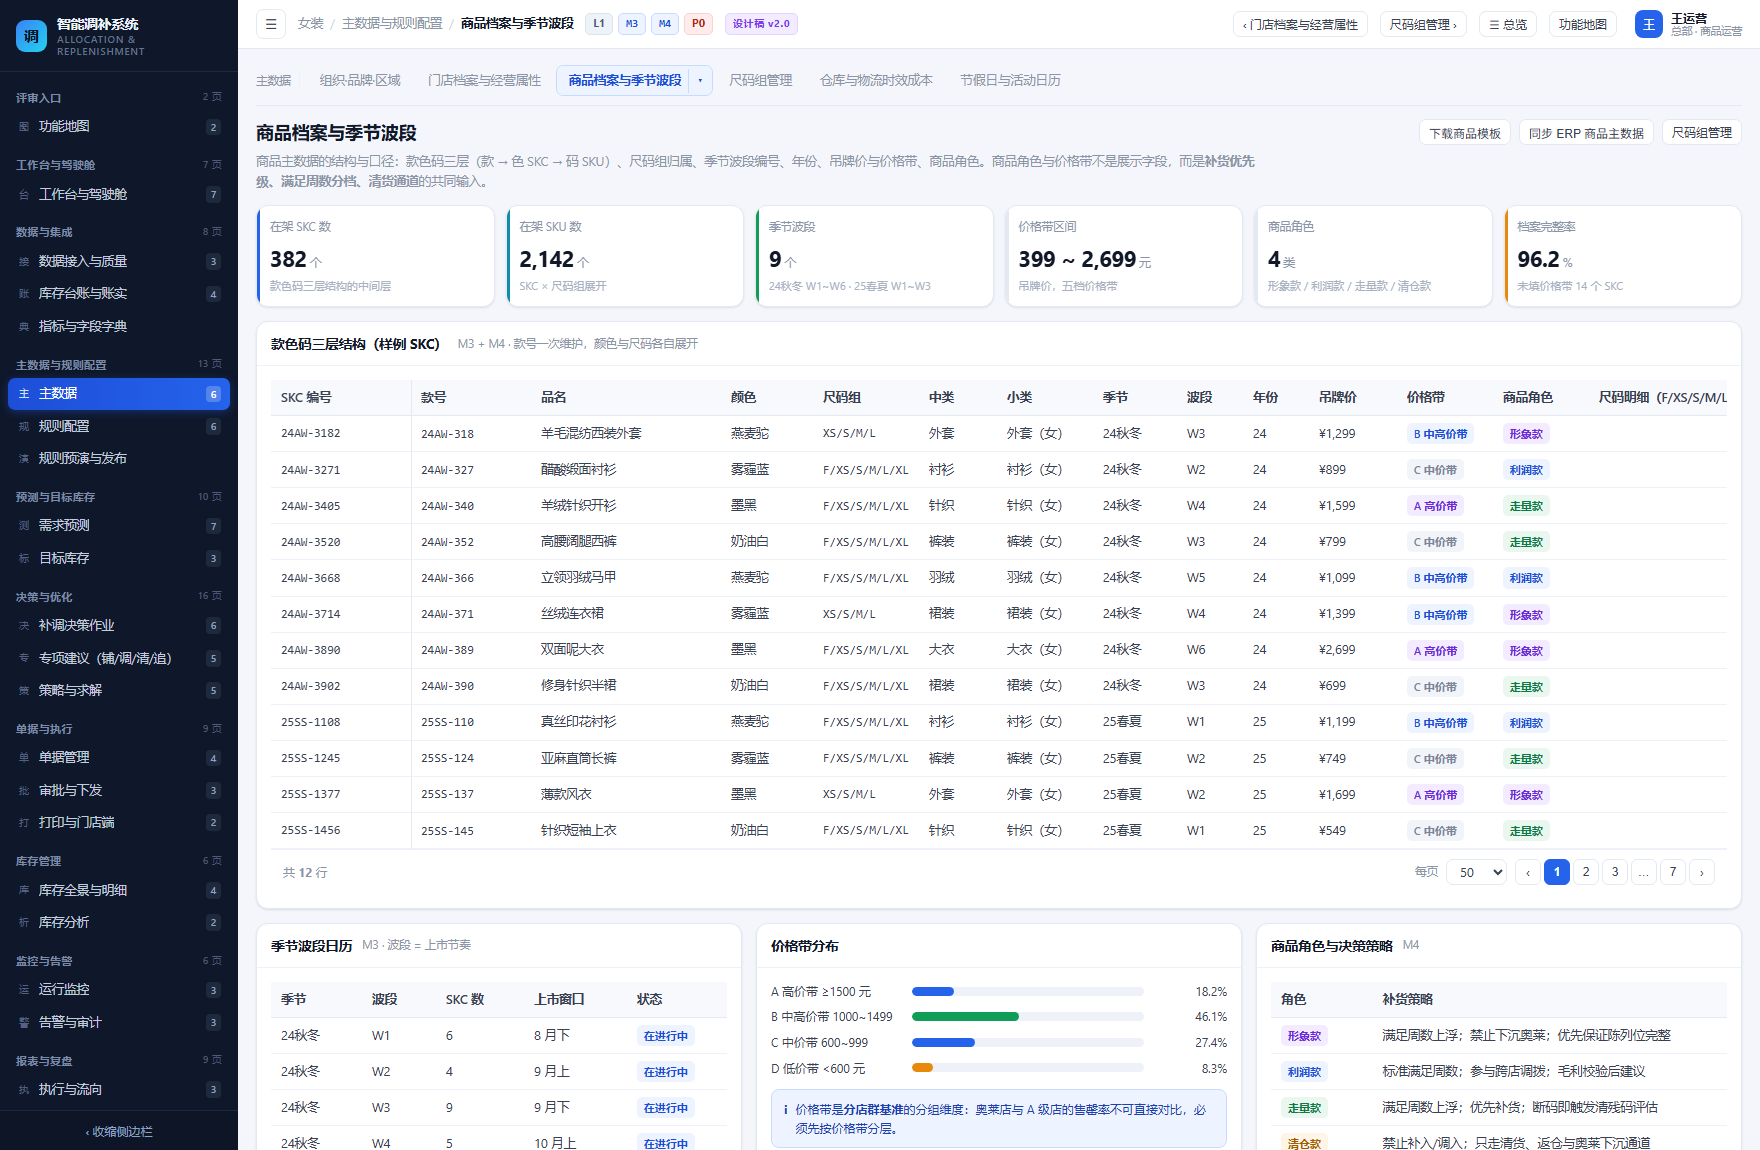Go to page 7 in pagination

(1673, 872)
